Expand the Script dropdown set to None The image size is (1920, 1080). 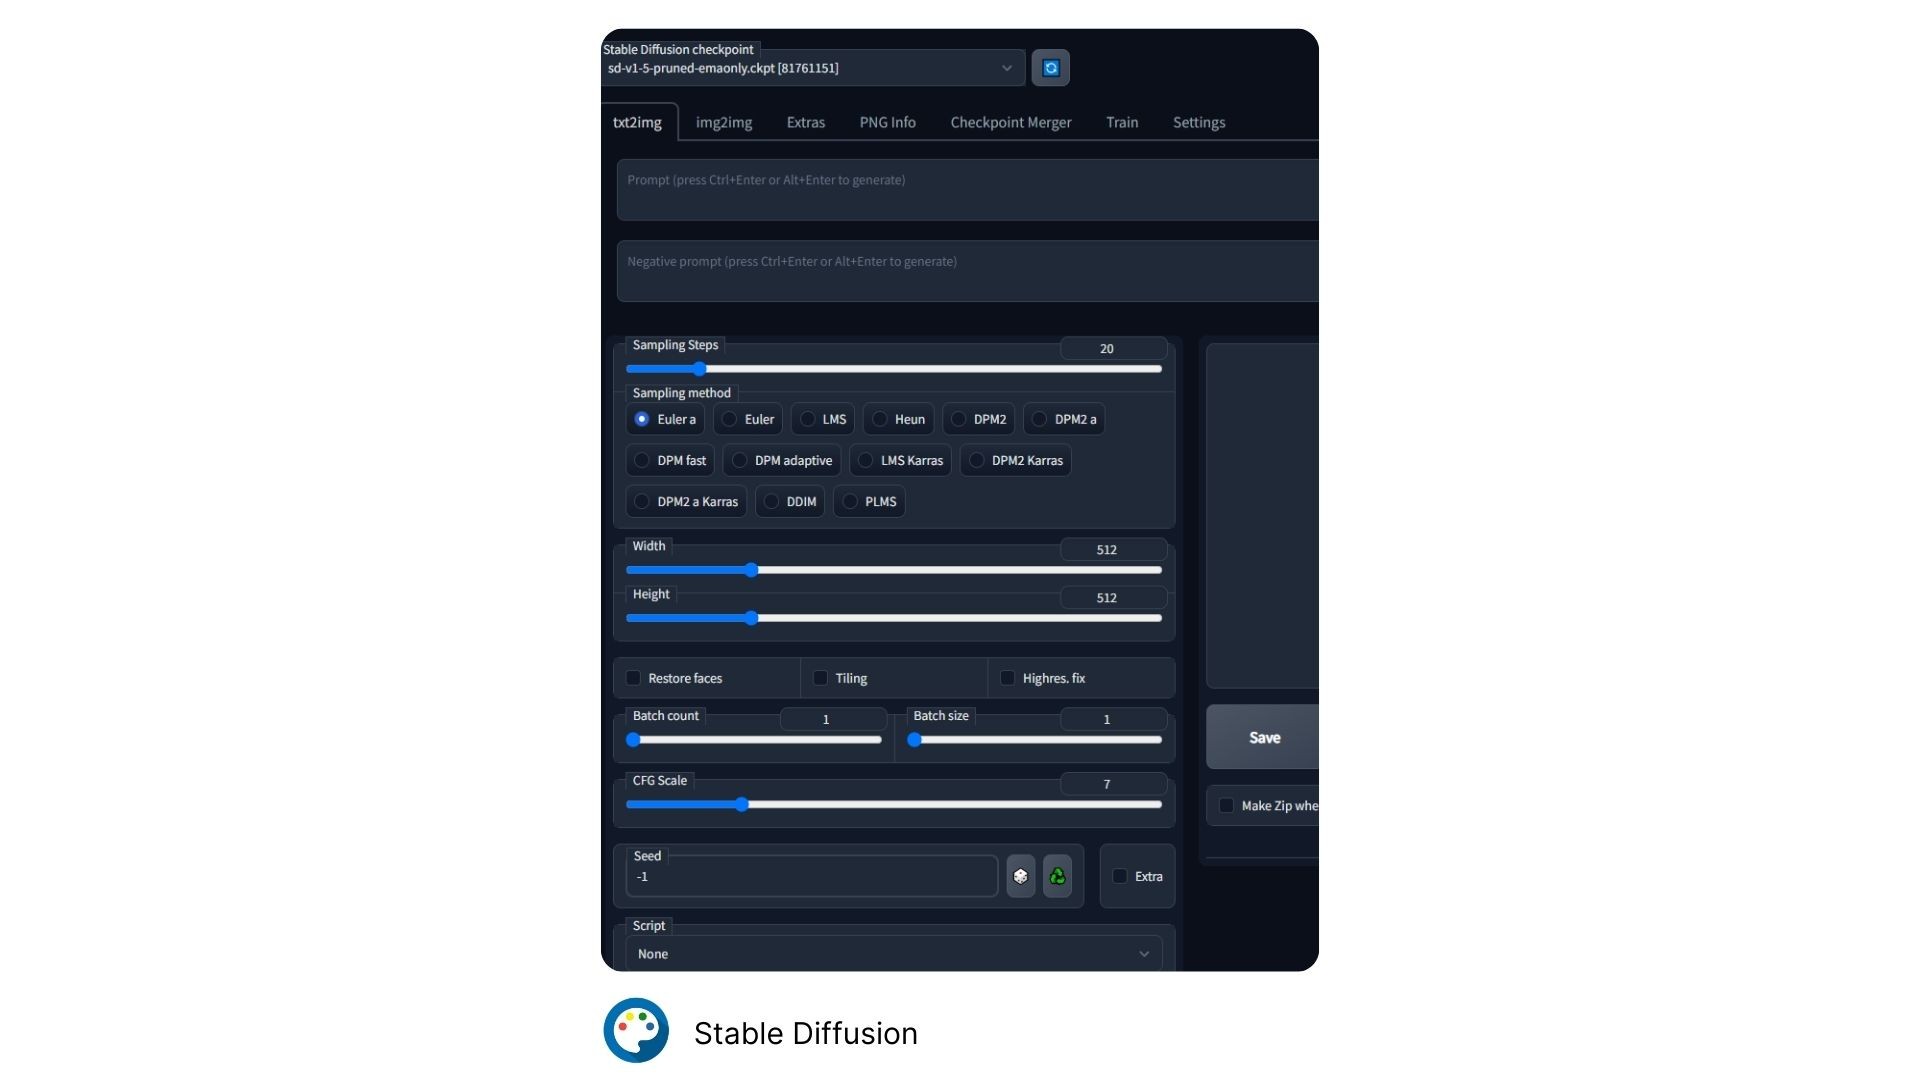tap(893, 954)
